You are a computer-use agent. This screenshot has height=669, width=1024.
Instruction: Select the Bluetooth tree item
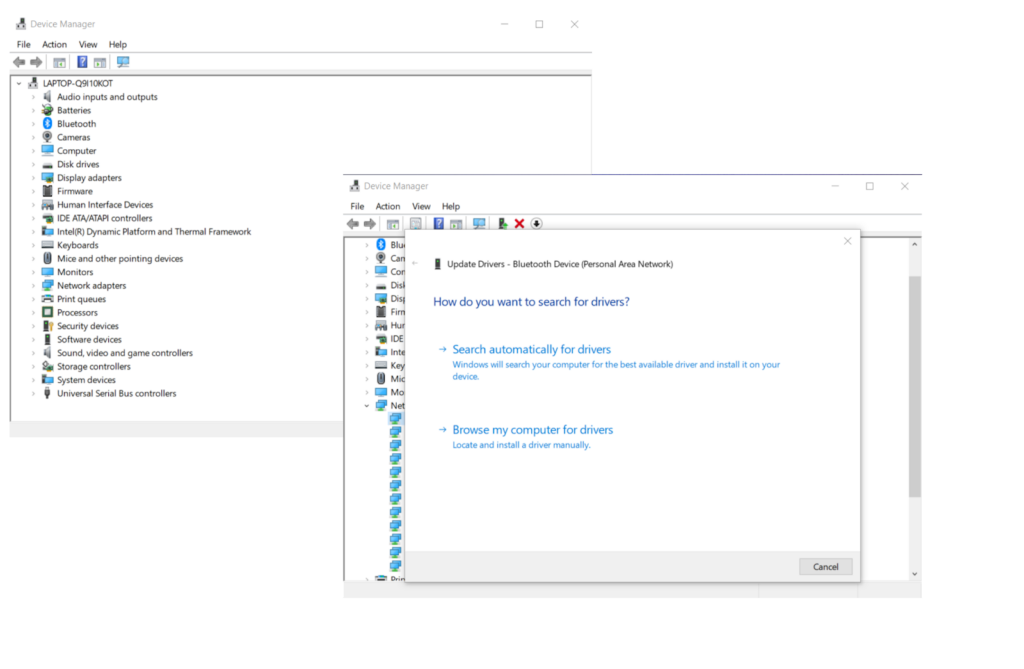tap(75, 123)
